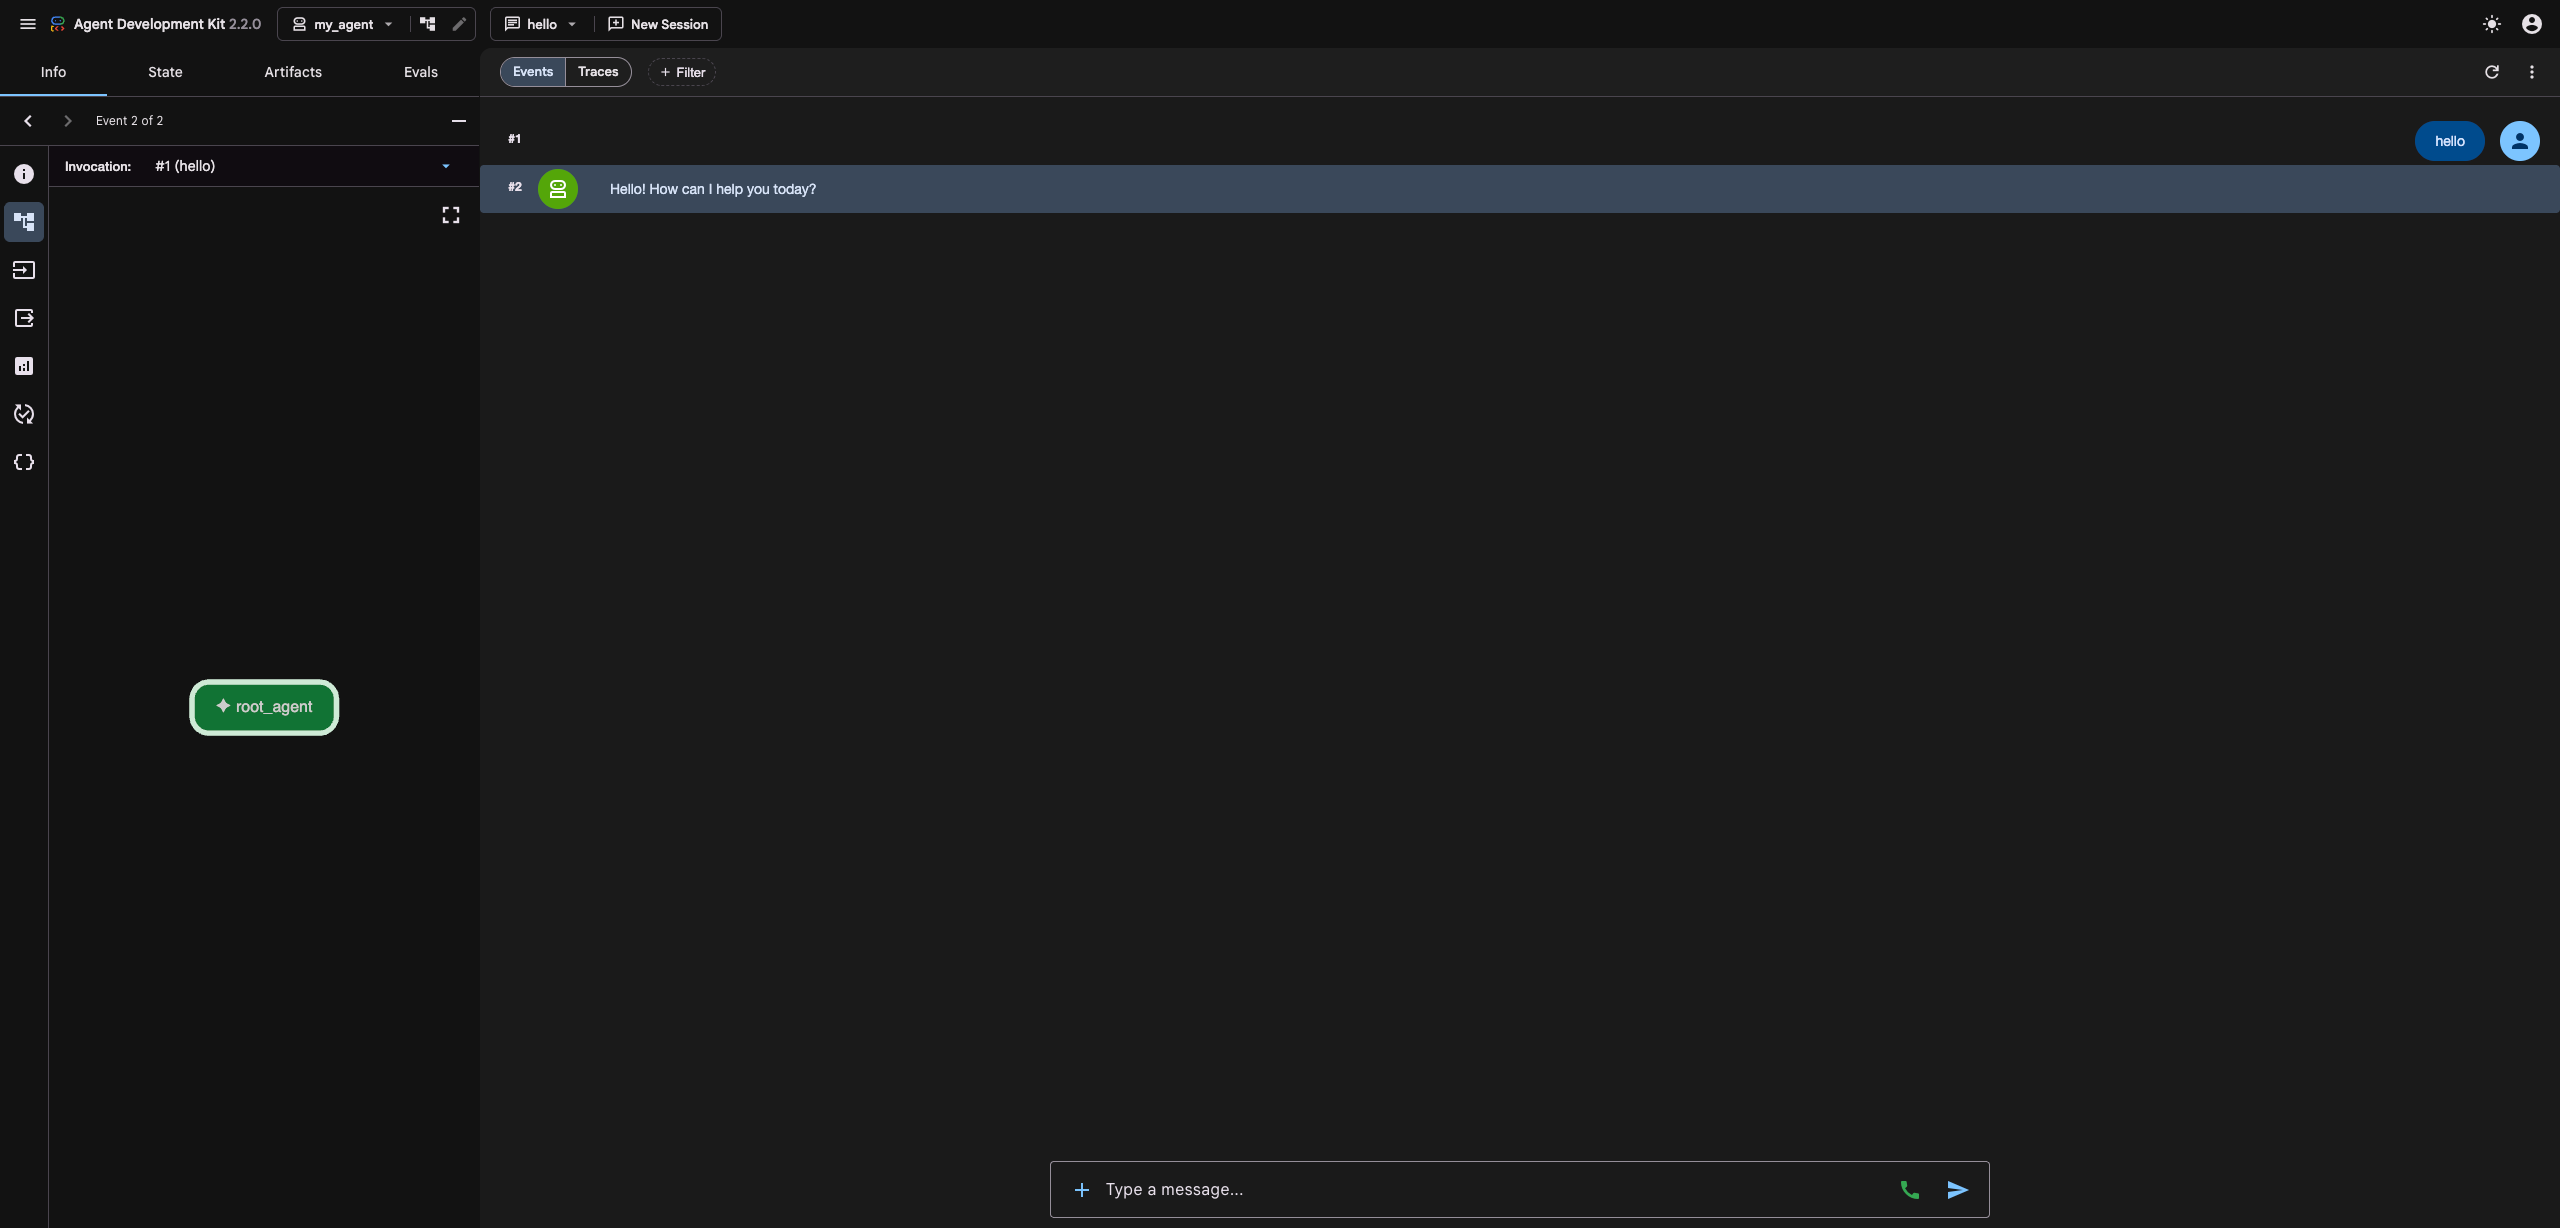Click the plus attach icon in message box
Image resolution: width=2560 pixels, height=1228 pixels.
tap(1081, 1189)
